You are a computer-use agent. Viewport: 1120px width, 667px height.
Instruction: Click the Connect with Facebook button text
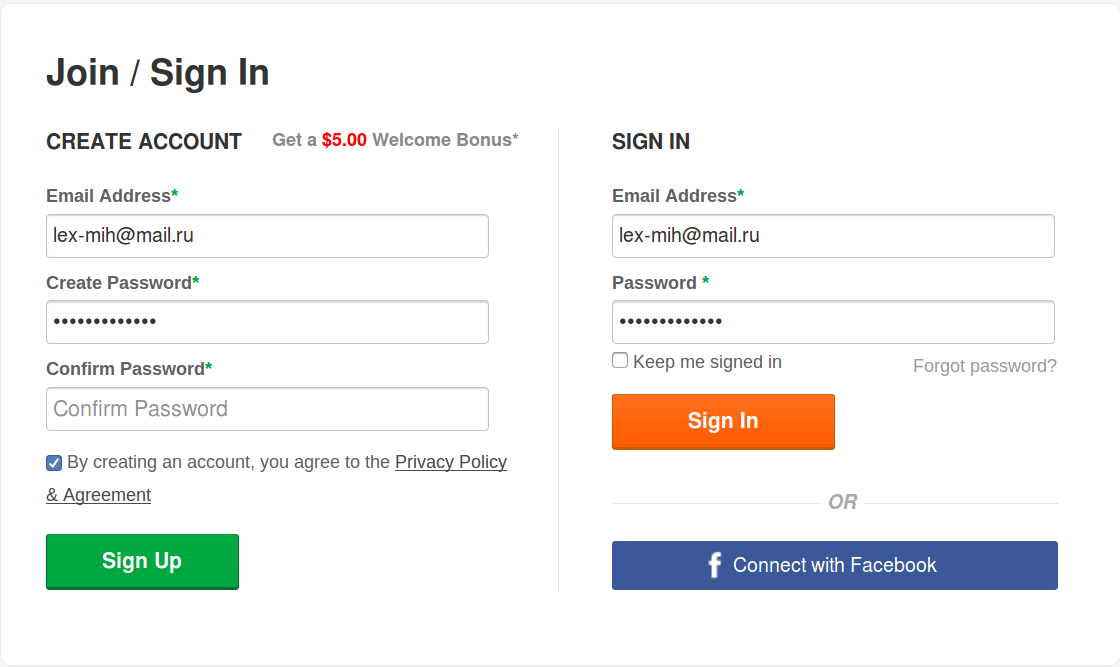834,566
